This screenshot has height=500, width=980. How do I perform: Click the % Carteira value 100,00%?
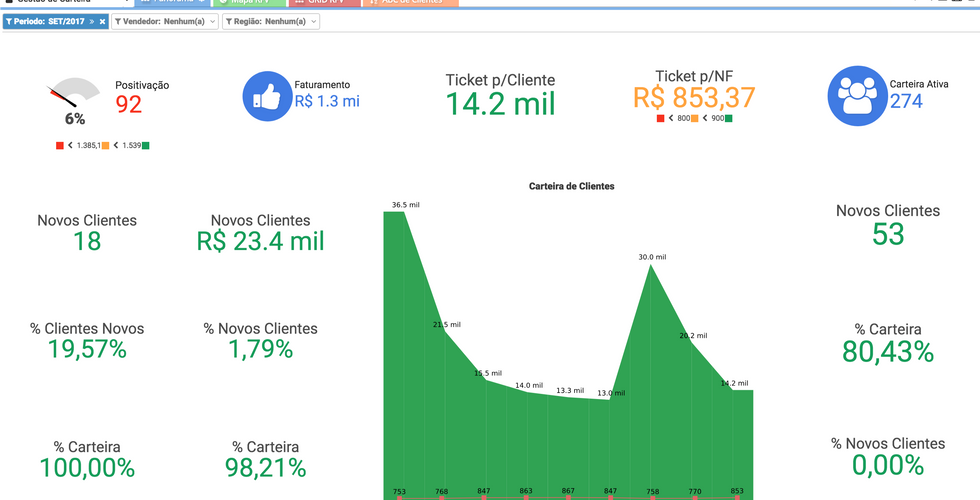[87, 468]
